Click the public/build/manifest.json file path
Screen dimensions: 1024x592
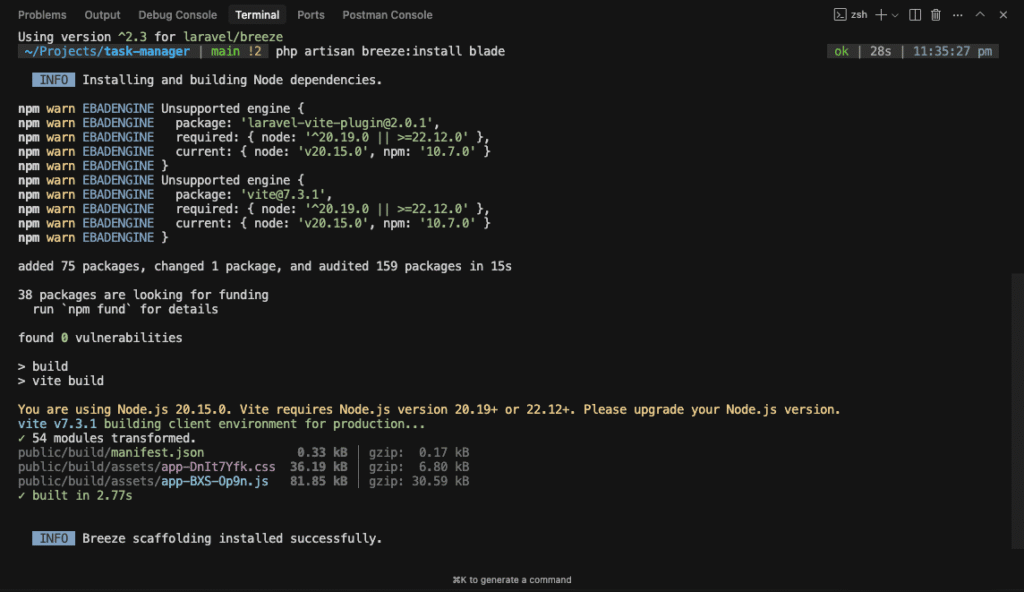pos(111,453)
